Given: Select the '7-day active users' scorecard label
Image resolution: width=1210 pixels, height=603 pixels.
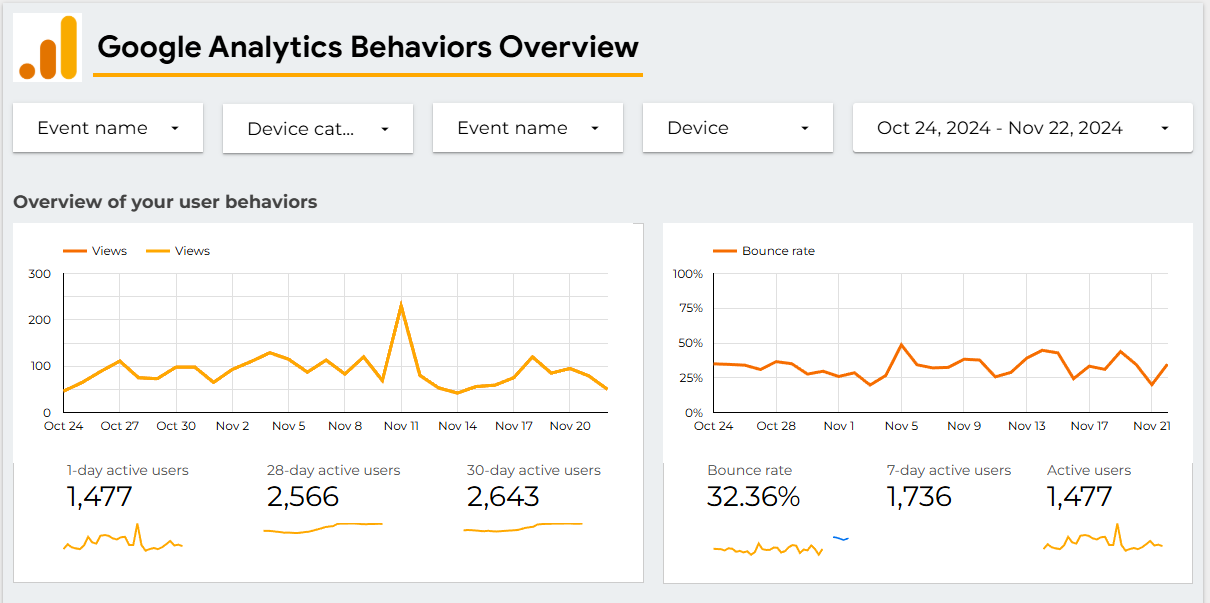Looking at the screenshot, I should pos(949,470).
